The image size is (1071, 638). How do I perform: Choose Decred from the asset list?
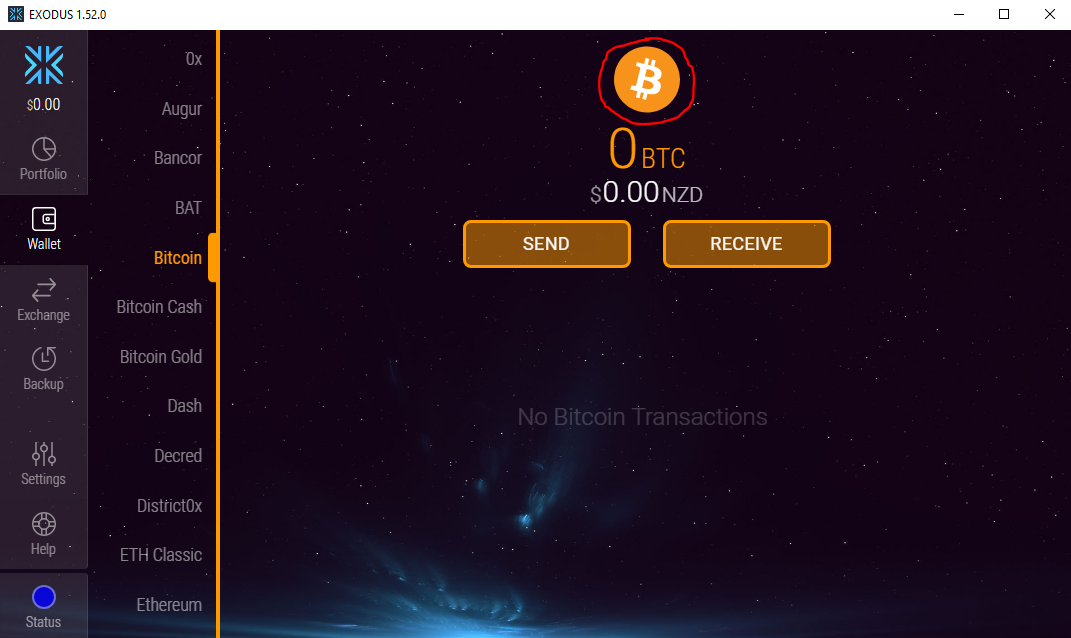click(178, 456)
